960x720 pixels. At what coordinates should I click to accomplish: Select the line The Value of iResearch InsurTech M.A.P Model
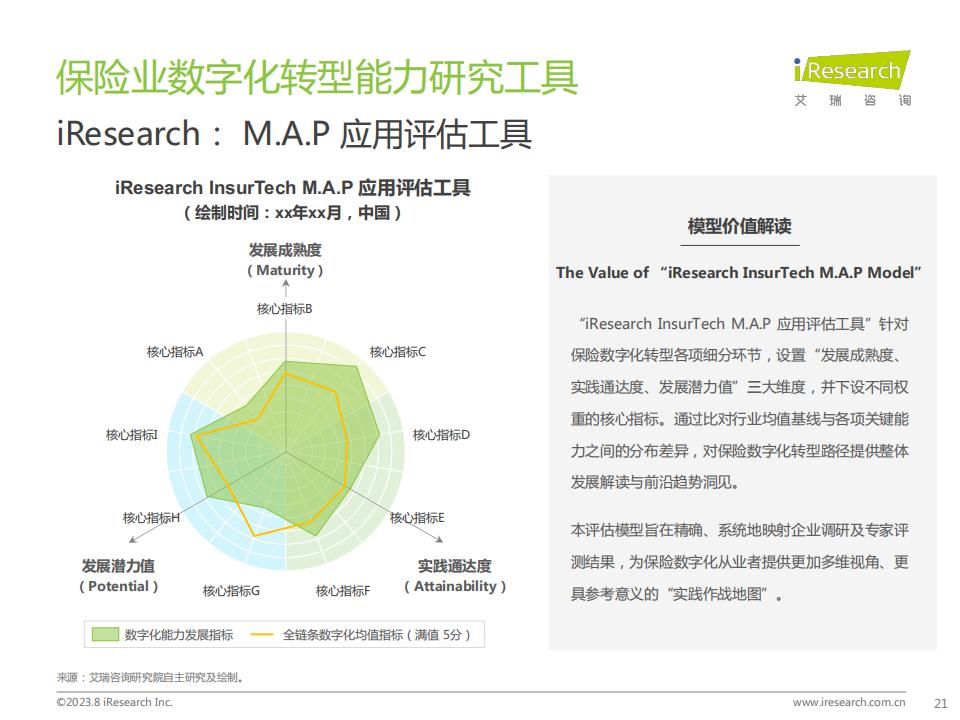point(738,273)
